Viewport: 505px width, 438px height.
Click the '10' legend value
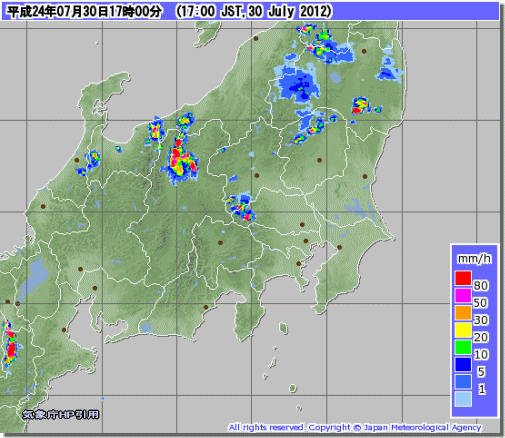click(481, 355)
